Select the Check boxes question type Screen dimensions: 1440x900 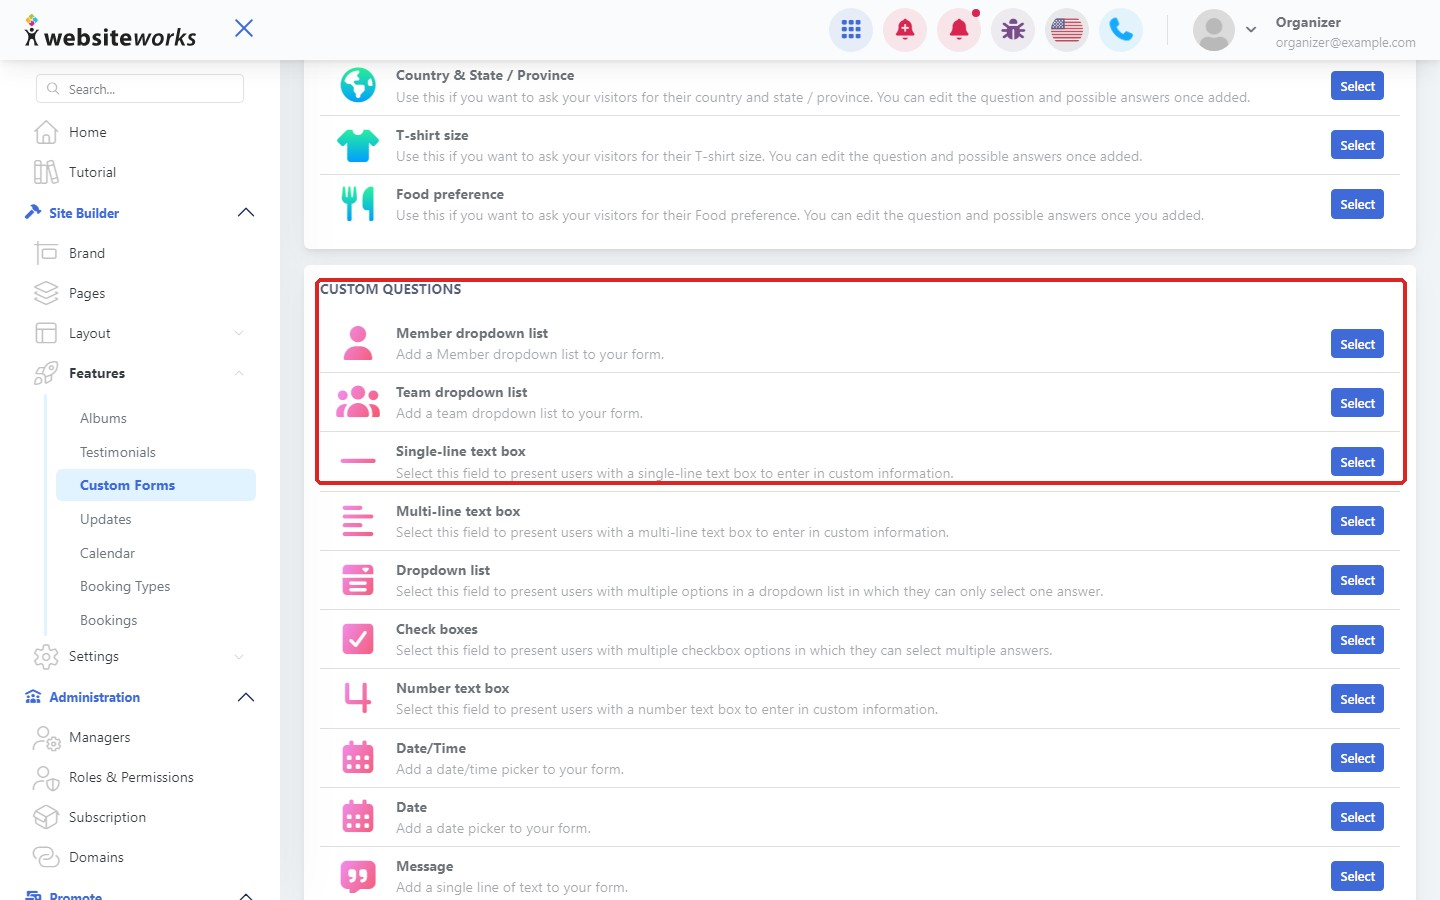click(x=1357, y=640)
